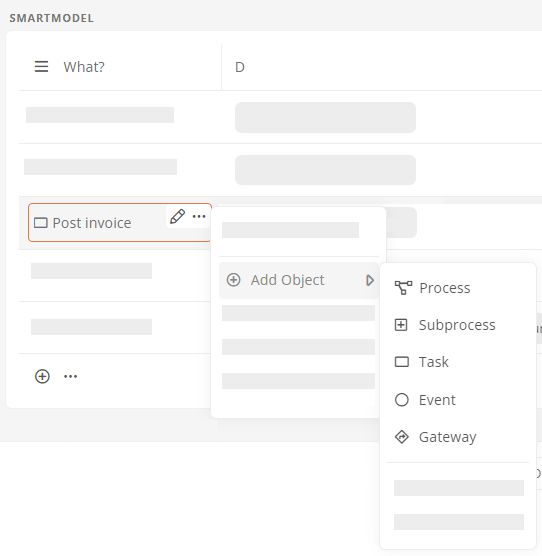Click the pencil edit icon on Post invoice

[177, 216]
